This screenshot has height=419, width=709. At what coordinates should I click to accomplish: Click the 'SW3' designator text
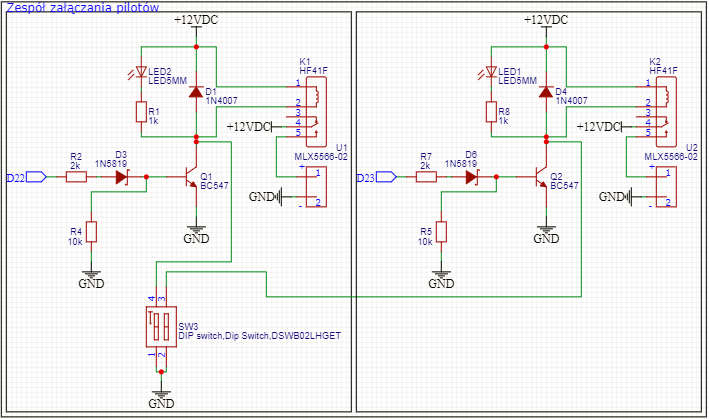[x=188, y=326]
